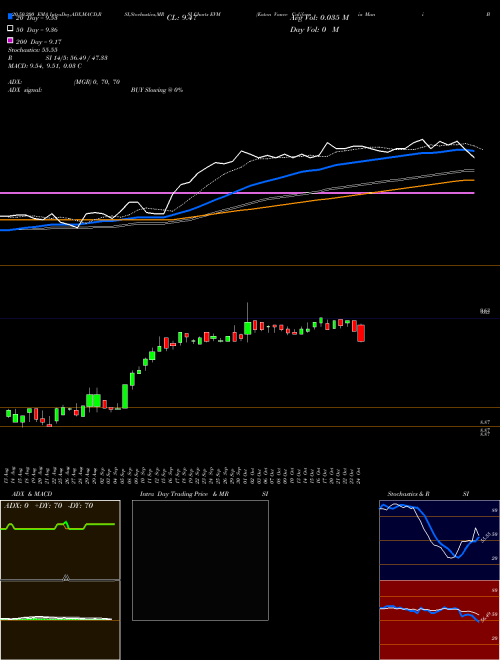Select the '20 Day = 9.33' legend text
The width and height of the screenshot is (500, 660).
(37, 18)
